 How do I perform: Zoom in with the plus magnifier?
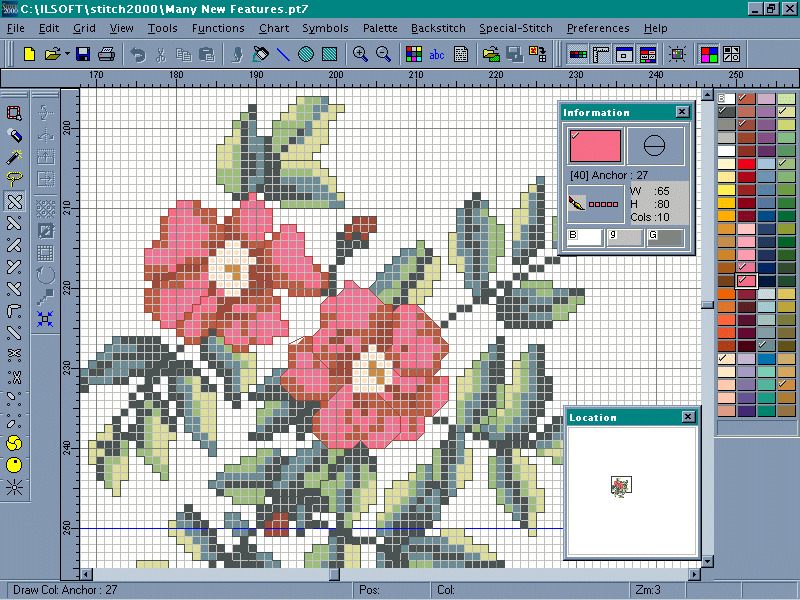coord(360,54)
